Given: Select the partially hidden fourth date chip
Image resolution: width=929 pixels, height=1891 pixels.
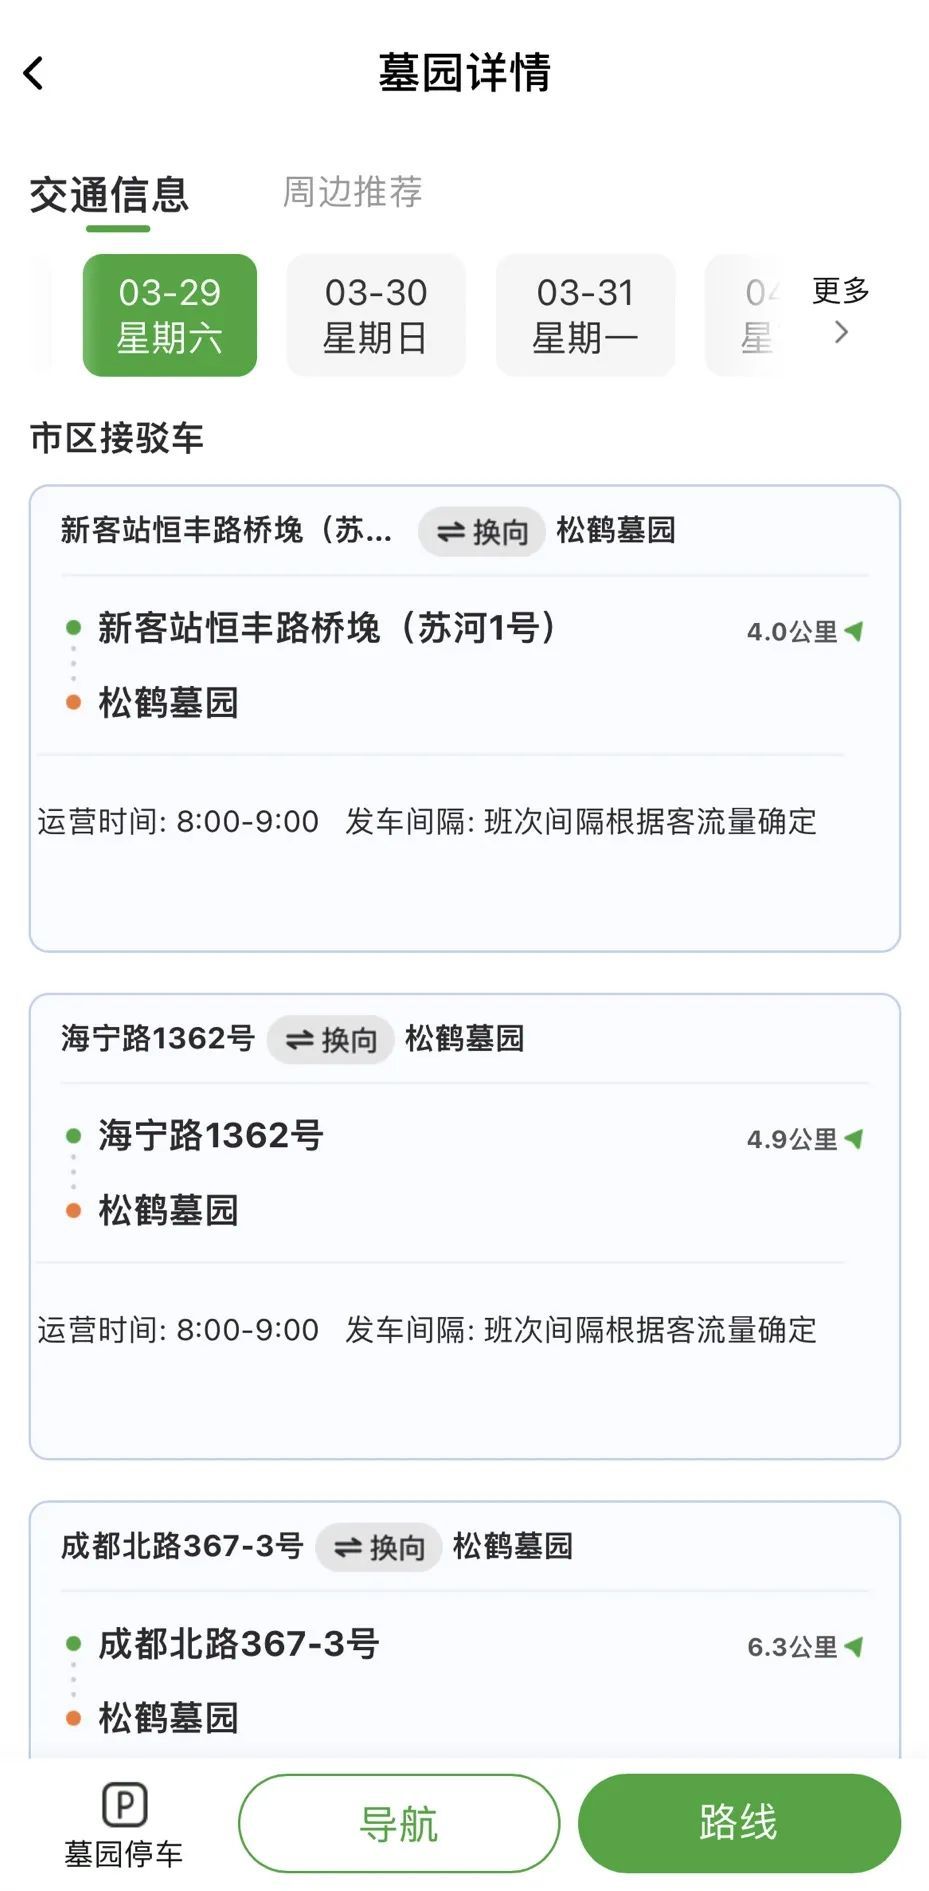Looking at the screenshot, I should coord(752,315).
